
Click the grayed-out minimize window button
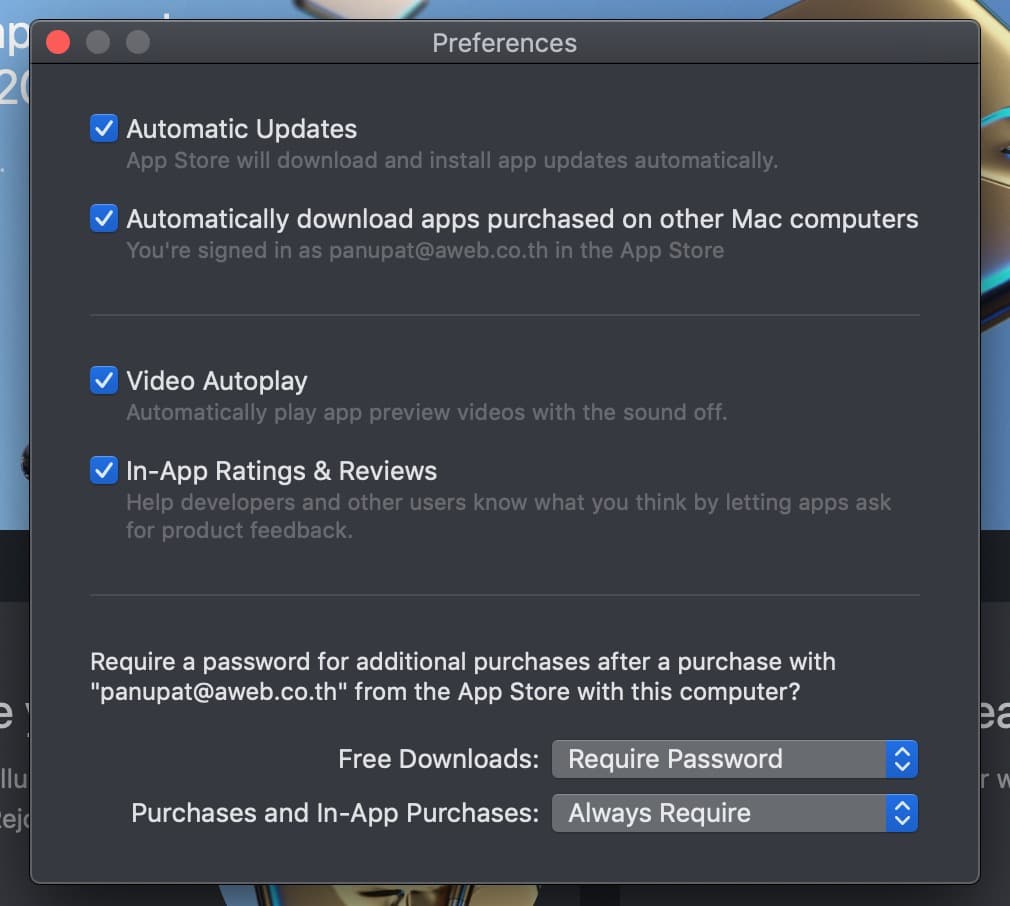[x=98, y=42]
